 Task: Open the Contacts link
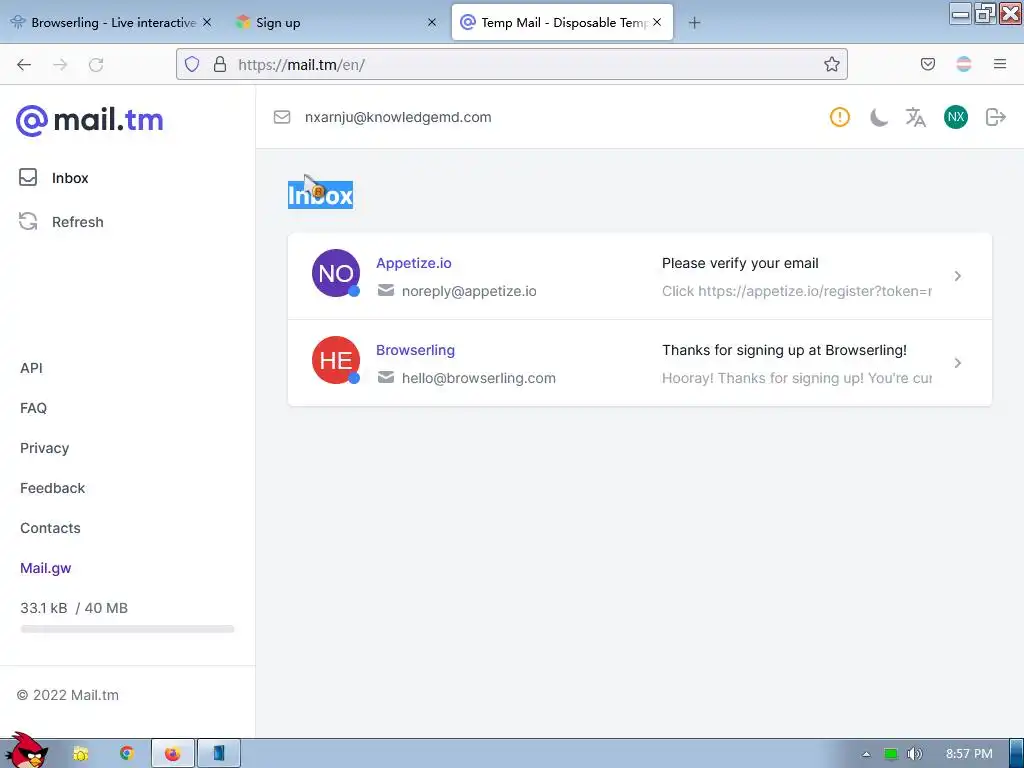coord(50,528)
